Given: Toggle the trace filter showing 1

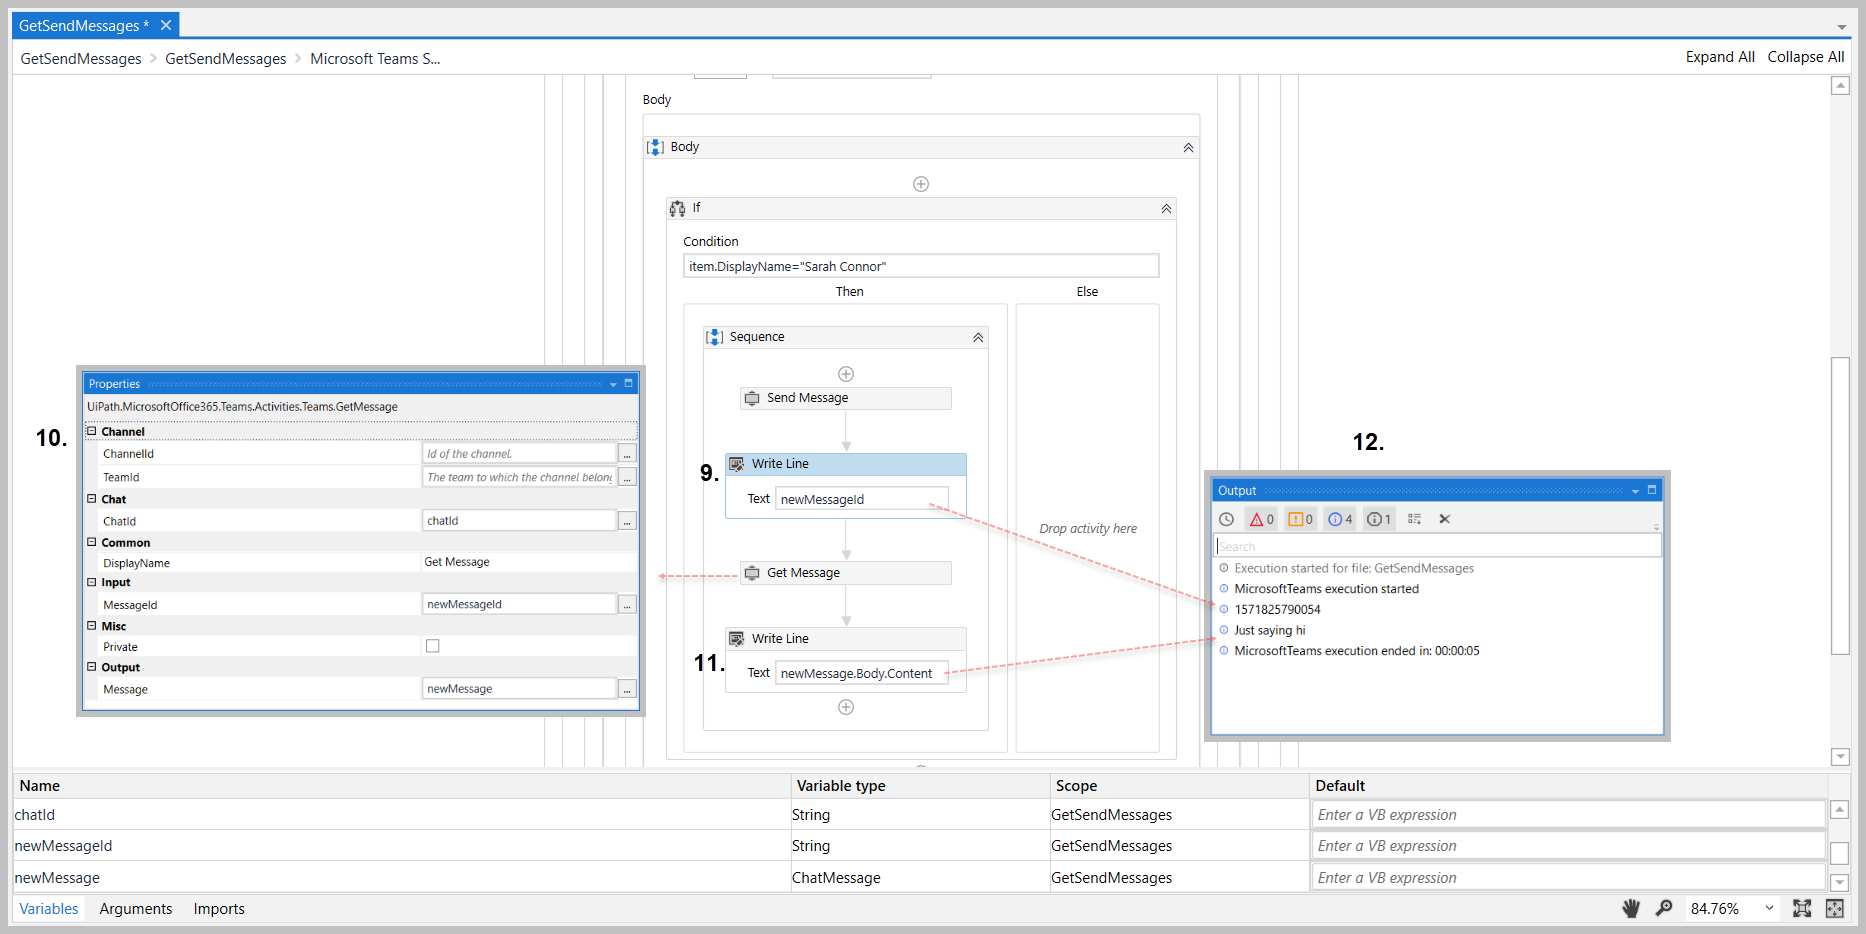Looking at the screenshot, I should coord(1379,519).
